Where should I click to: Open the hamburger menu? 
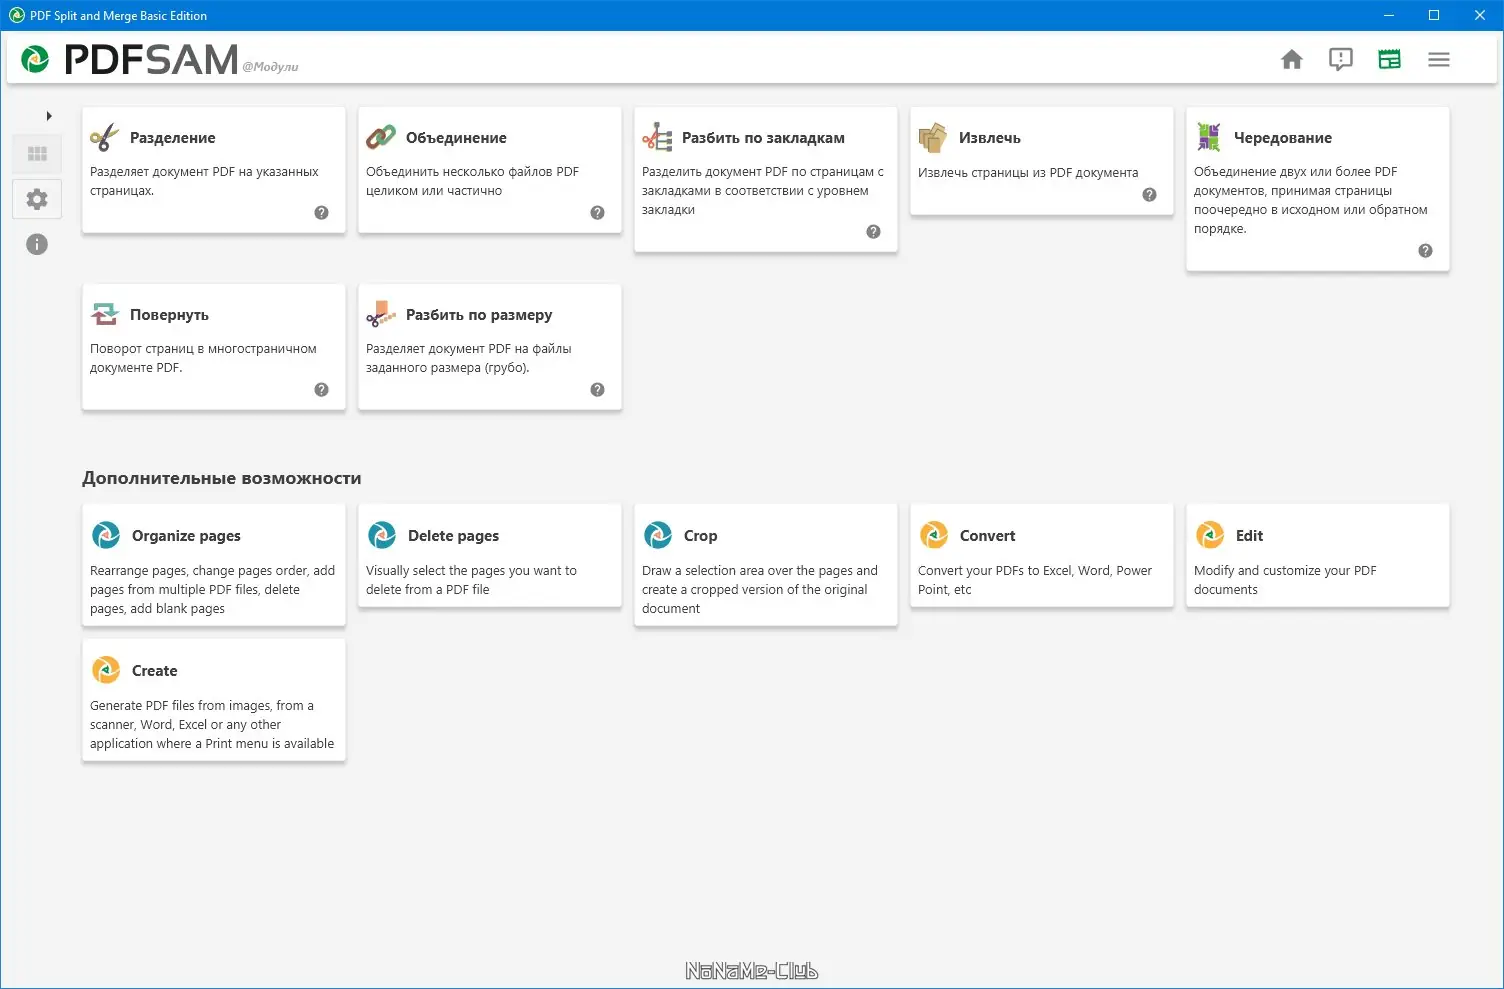tap(1439, 60)
